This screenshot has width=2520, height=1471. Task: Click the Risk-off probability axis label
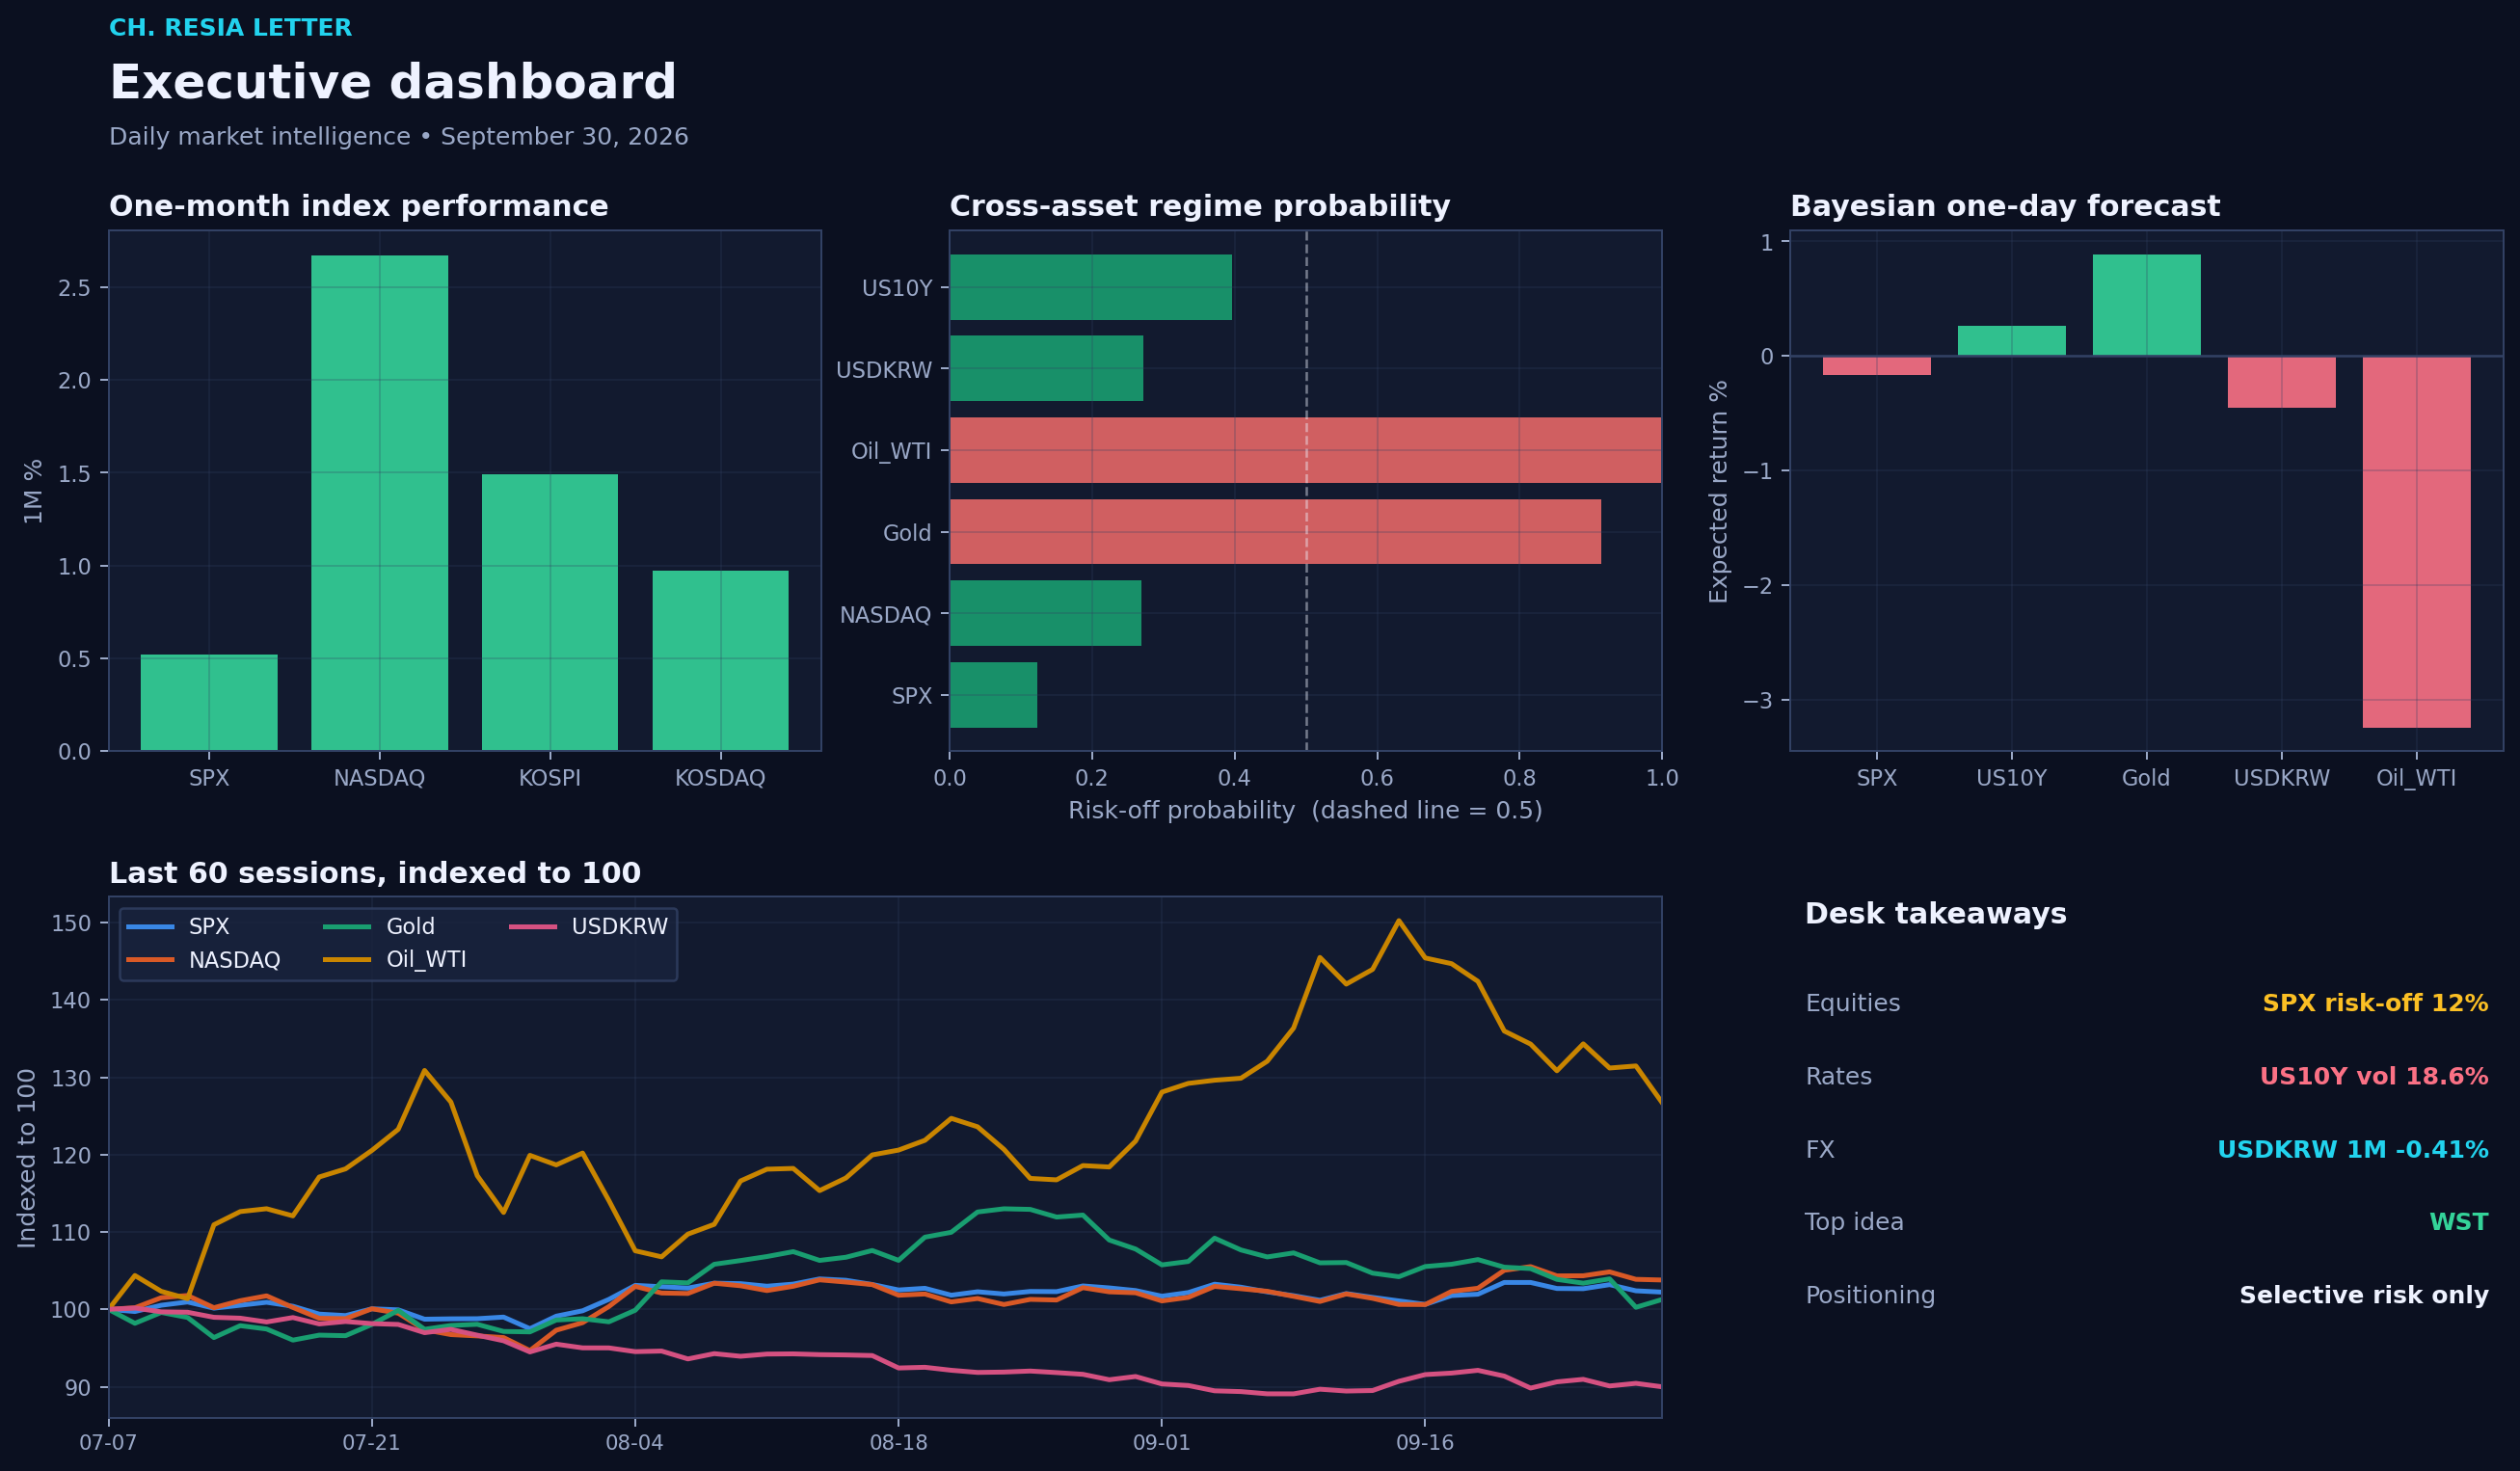point(1305,810)
